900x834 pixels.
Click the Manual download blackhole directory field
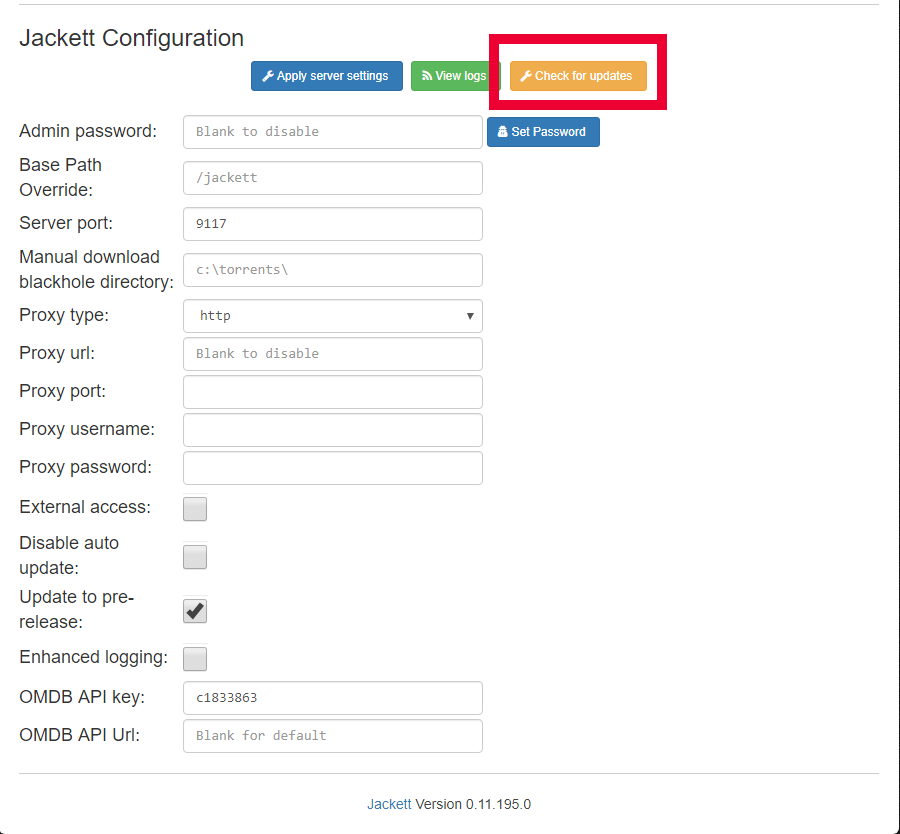(x=332, y=269)
